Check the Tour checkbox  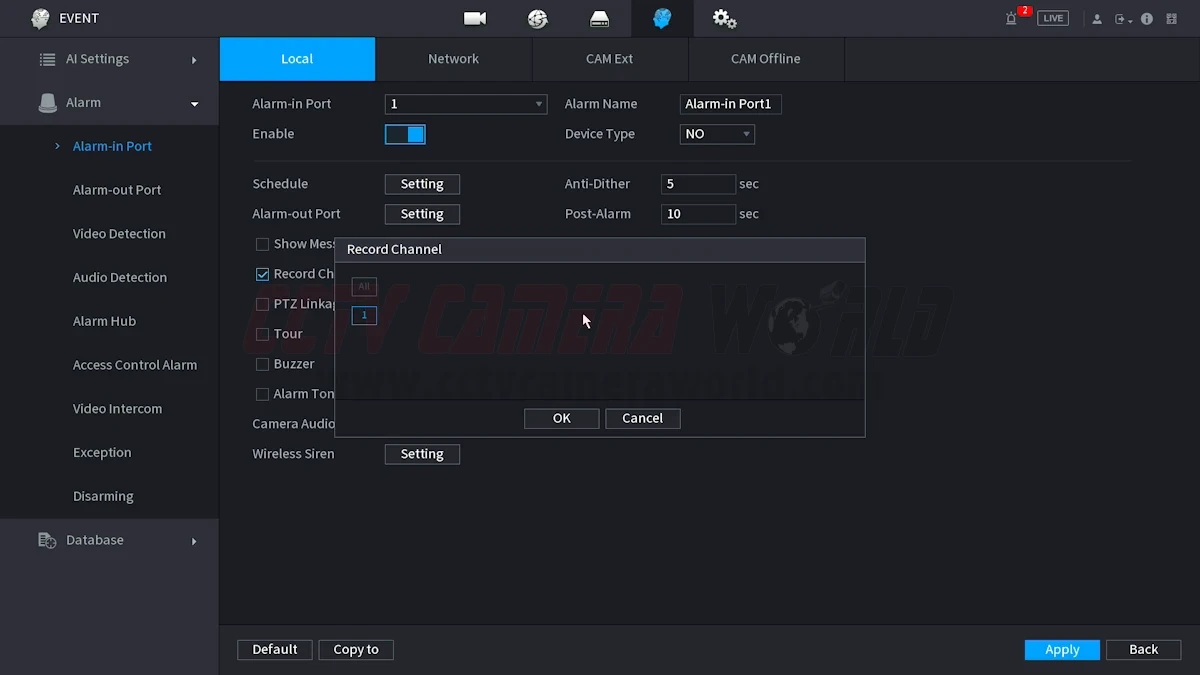coord(262,334)
